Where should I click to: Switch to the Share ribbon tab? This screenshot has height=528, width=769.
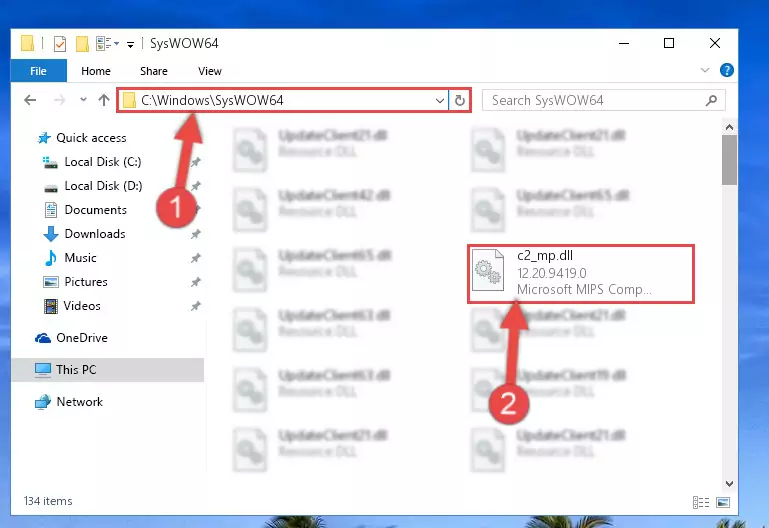[x=154, y=71]
